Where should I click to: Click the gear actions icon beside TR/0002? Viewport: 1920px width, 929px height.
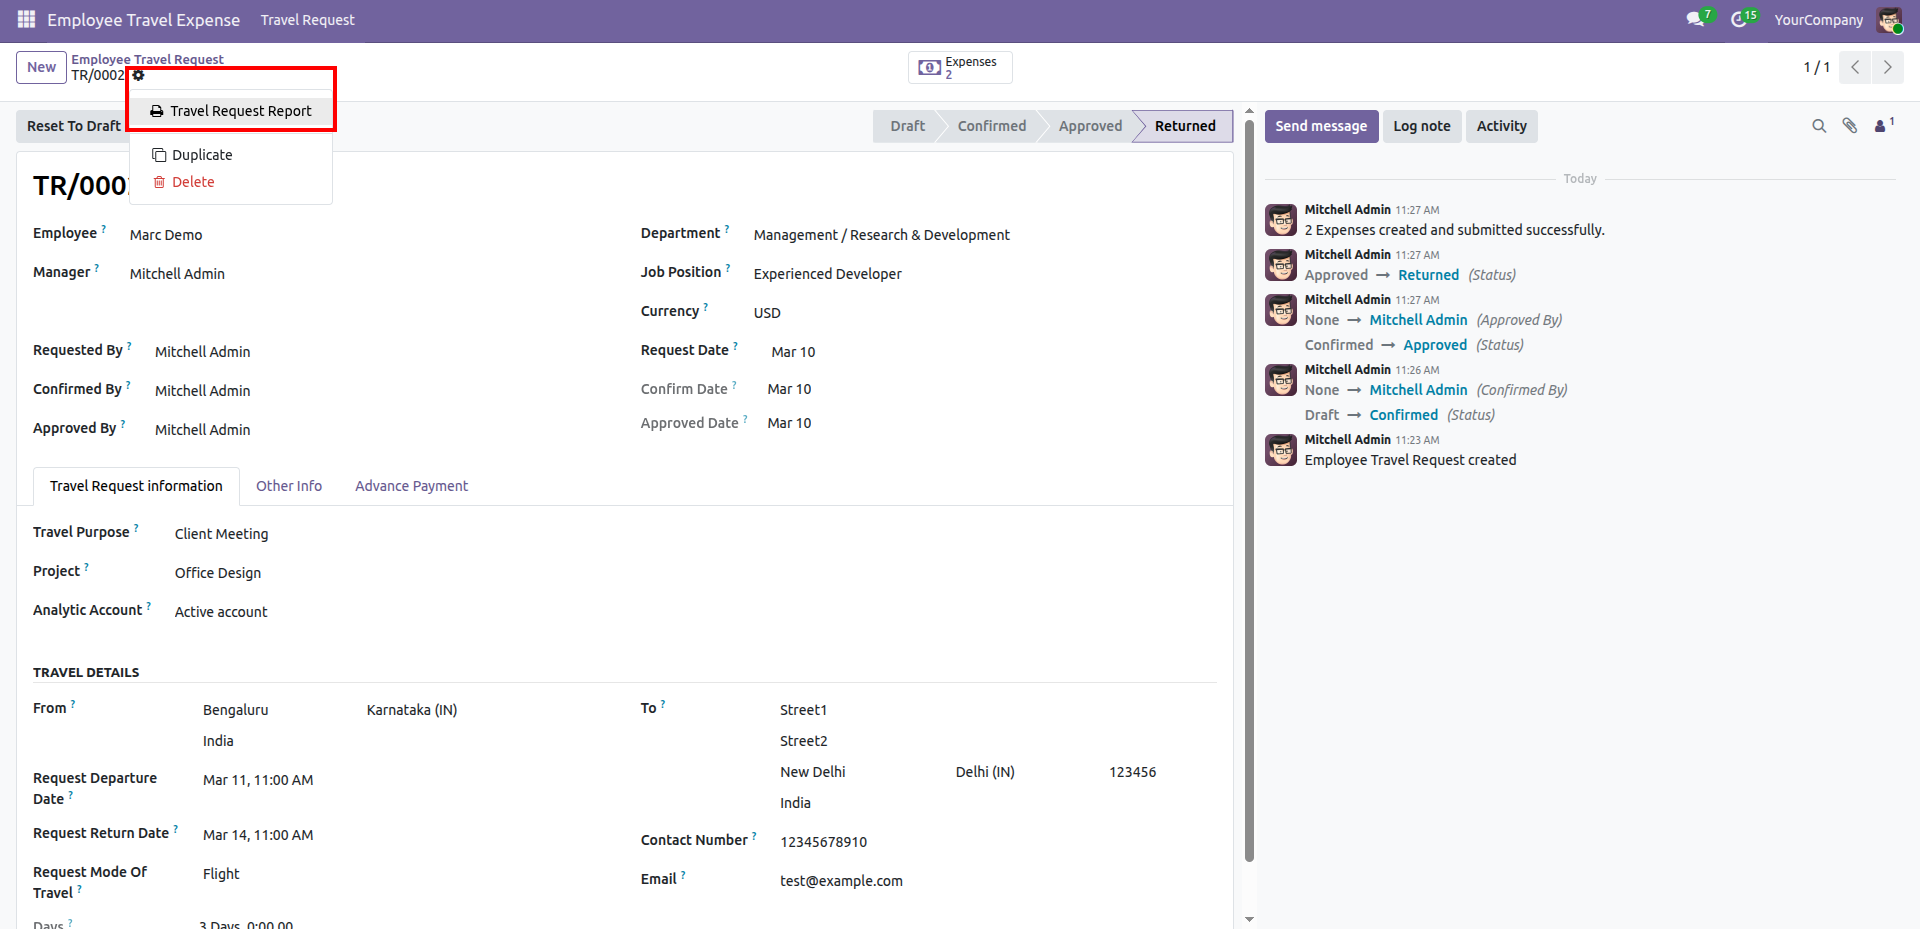pos(138,75)
